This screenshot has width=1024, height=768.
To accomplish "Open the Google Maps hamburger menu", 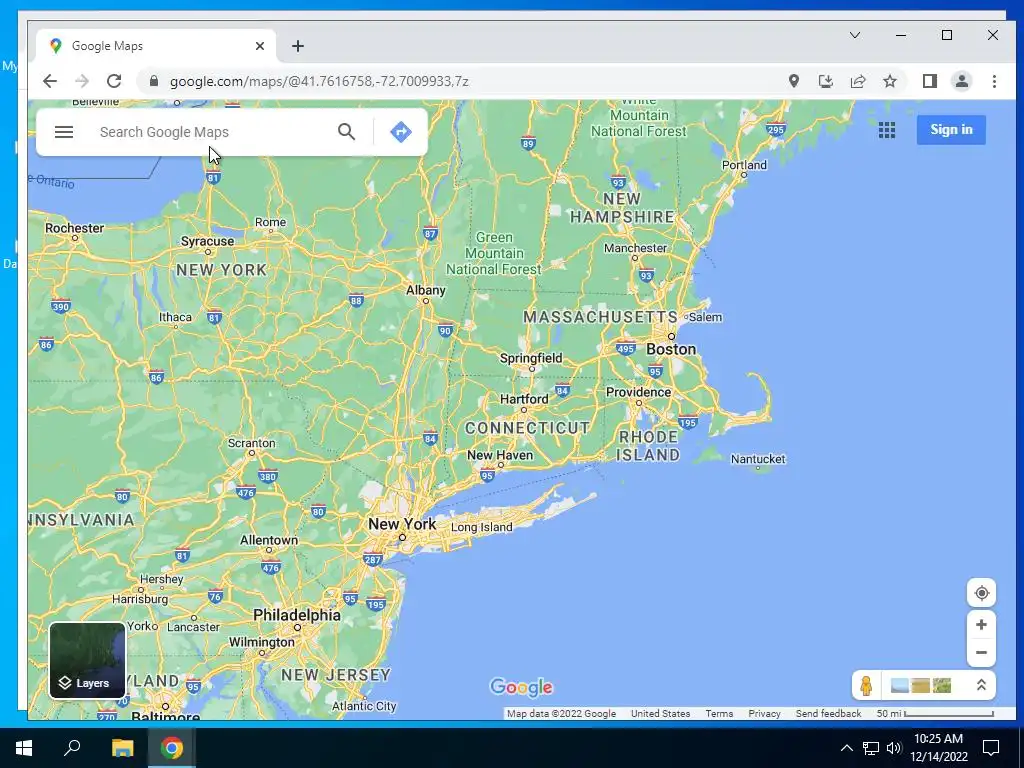I will tap(63, 132).
